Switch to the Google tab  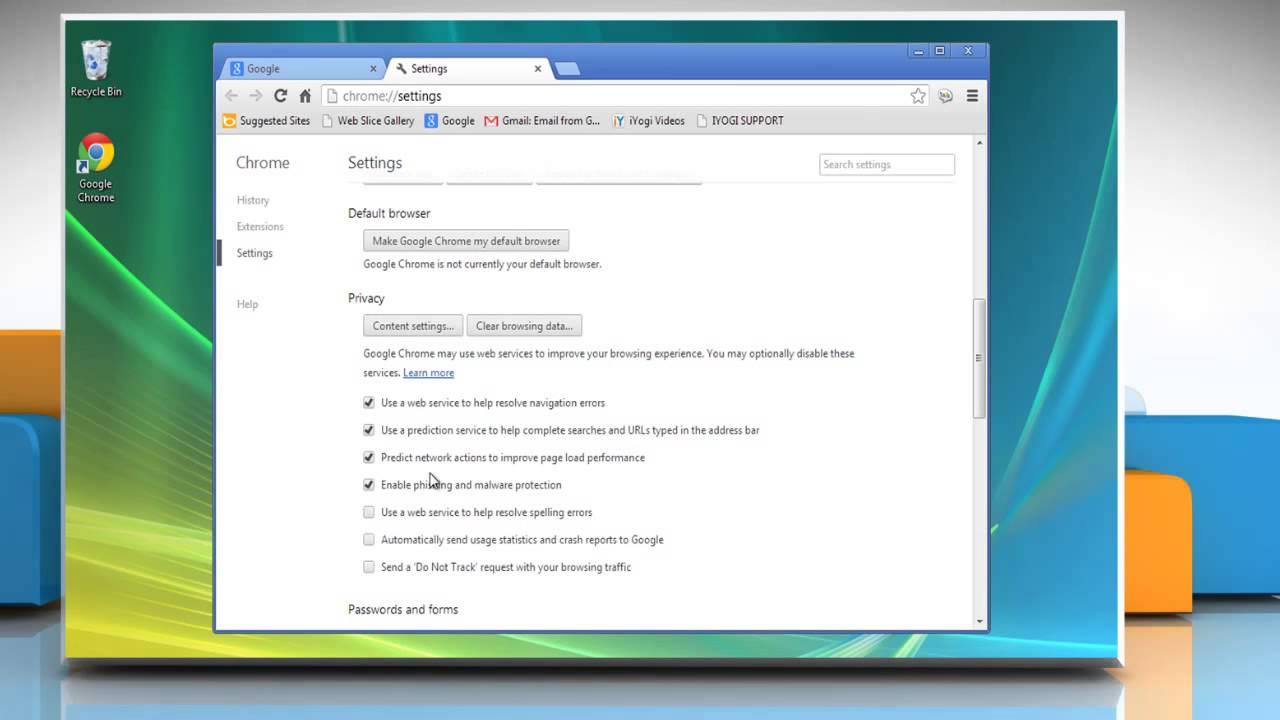[303, 69]
